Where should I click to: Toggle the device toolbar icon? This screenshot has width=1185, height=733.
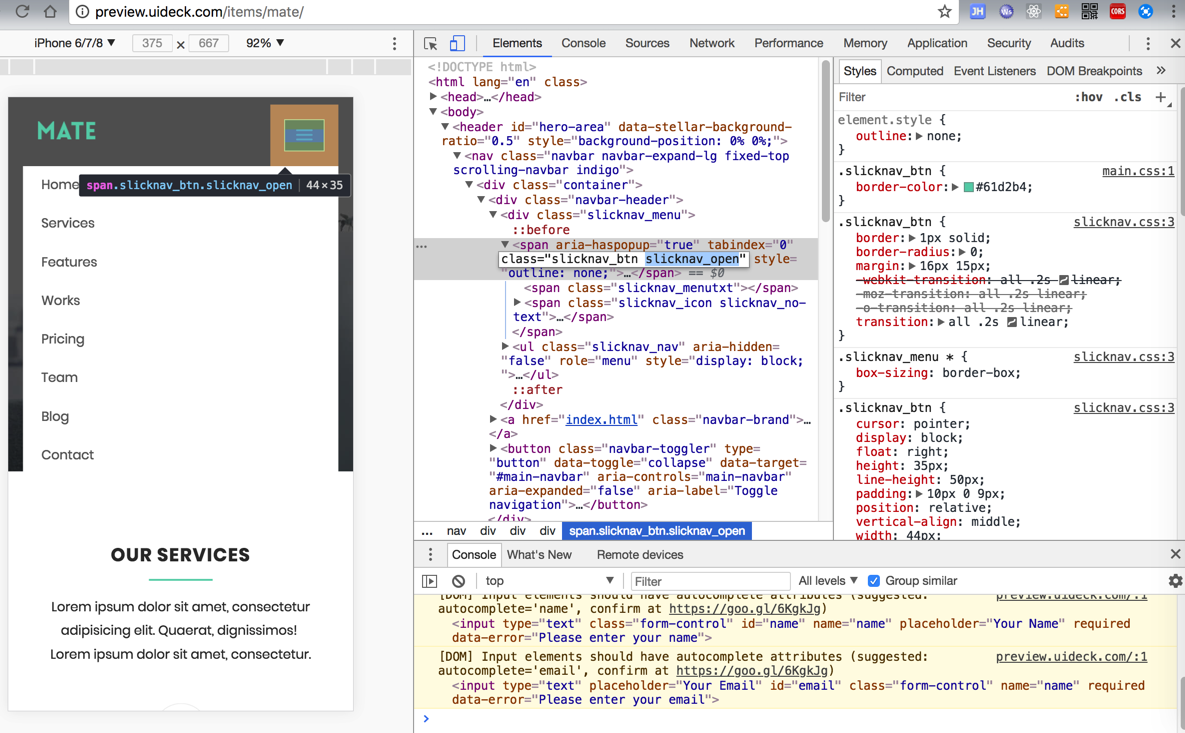pos(457,44)
